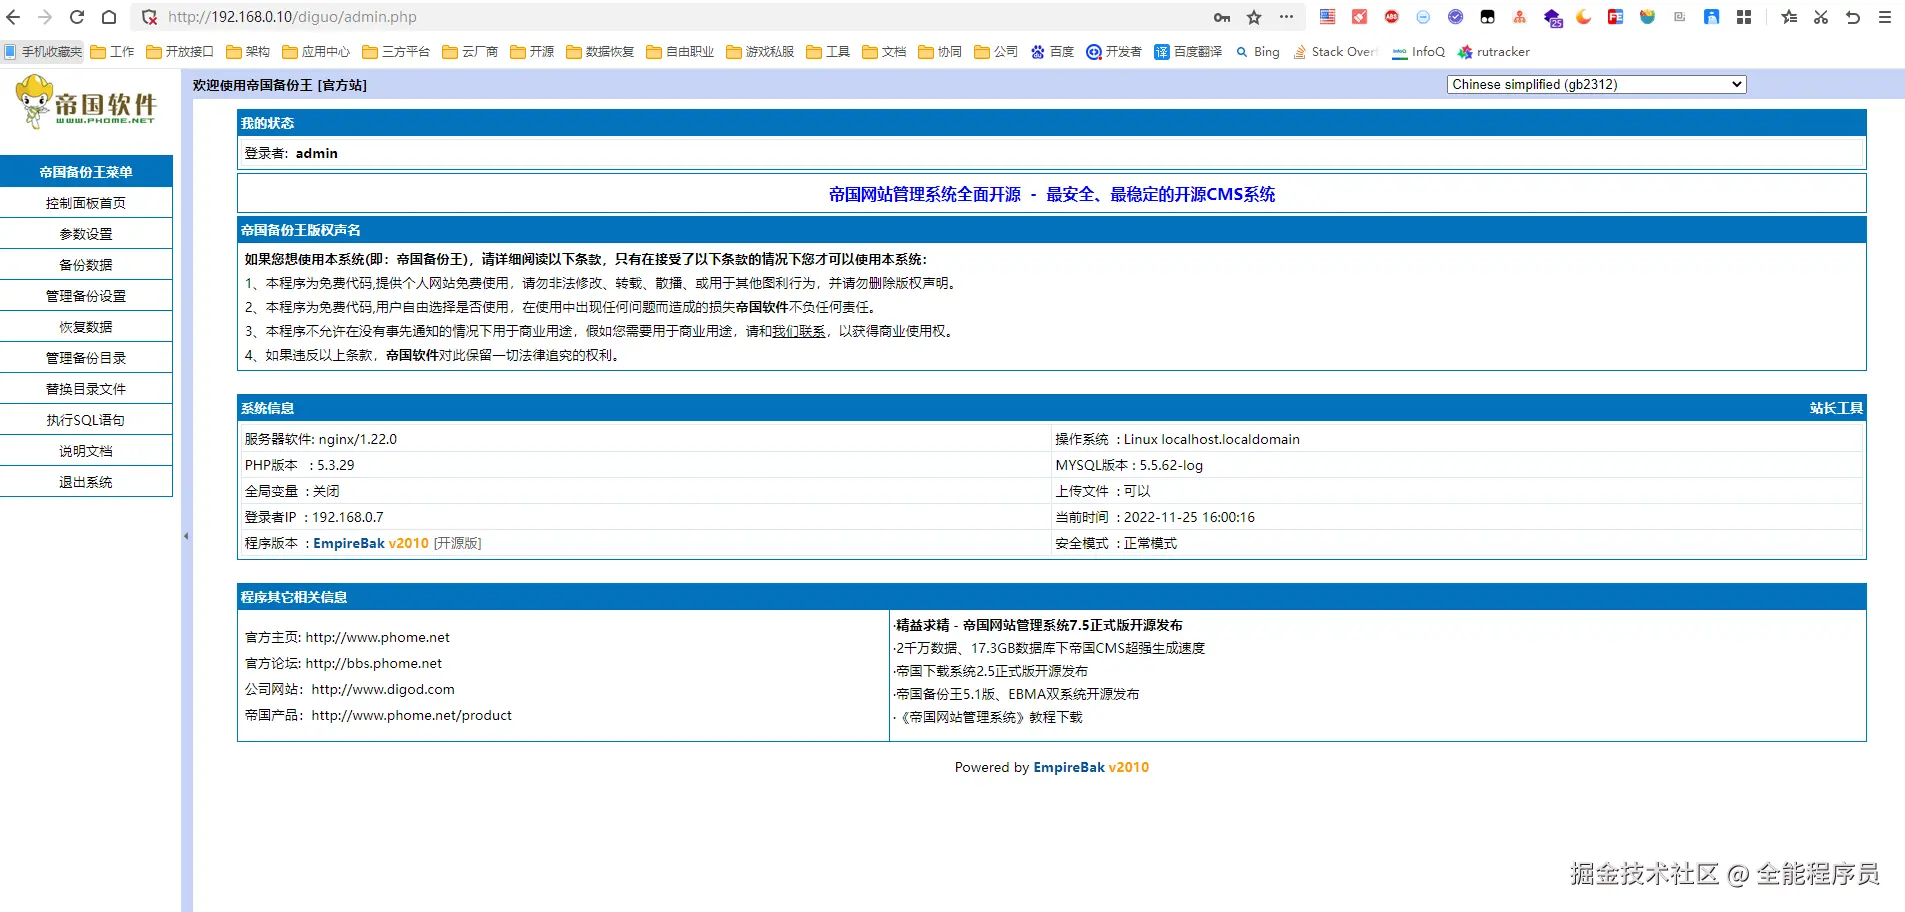
Task: Open 执行SQL语句 in the sidebar
Action: [86, 420]
